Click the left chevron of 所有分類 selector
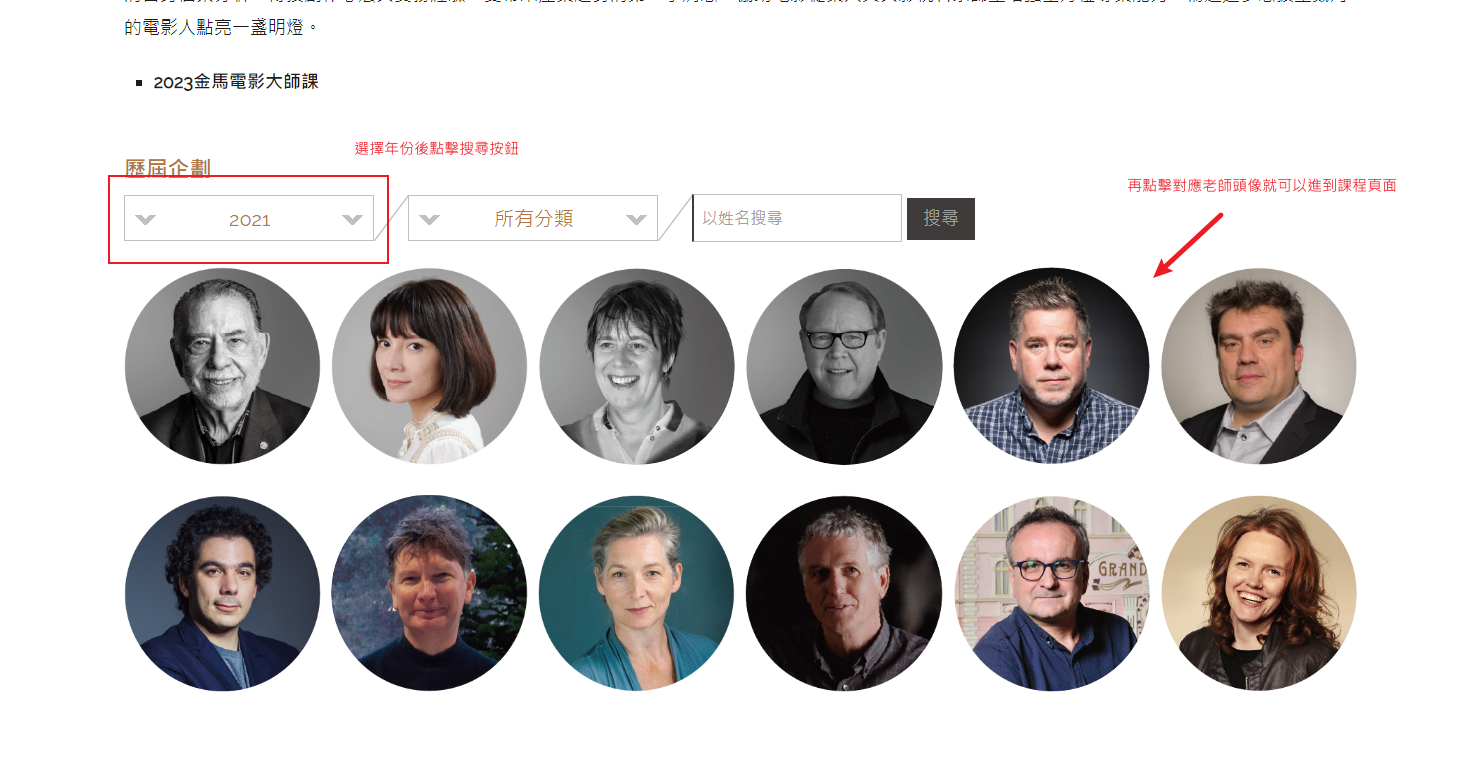This screenshot has width=1478, height=771. (430, 220)
